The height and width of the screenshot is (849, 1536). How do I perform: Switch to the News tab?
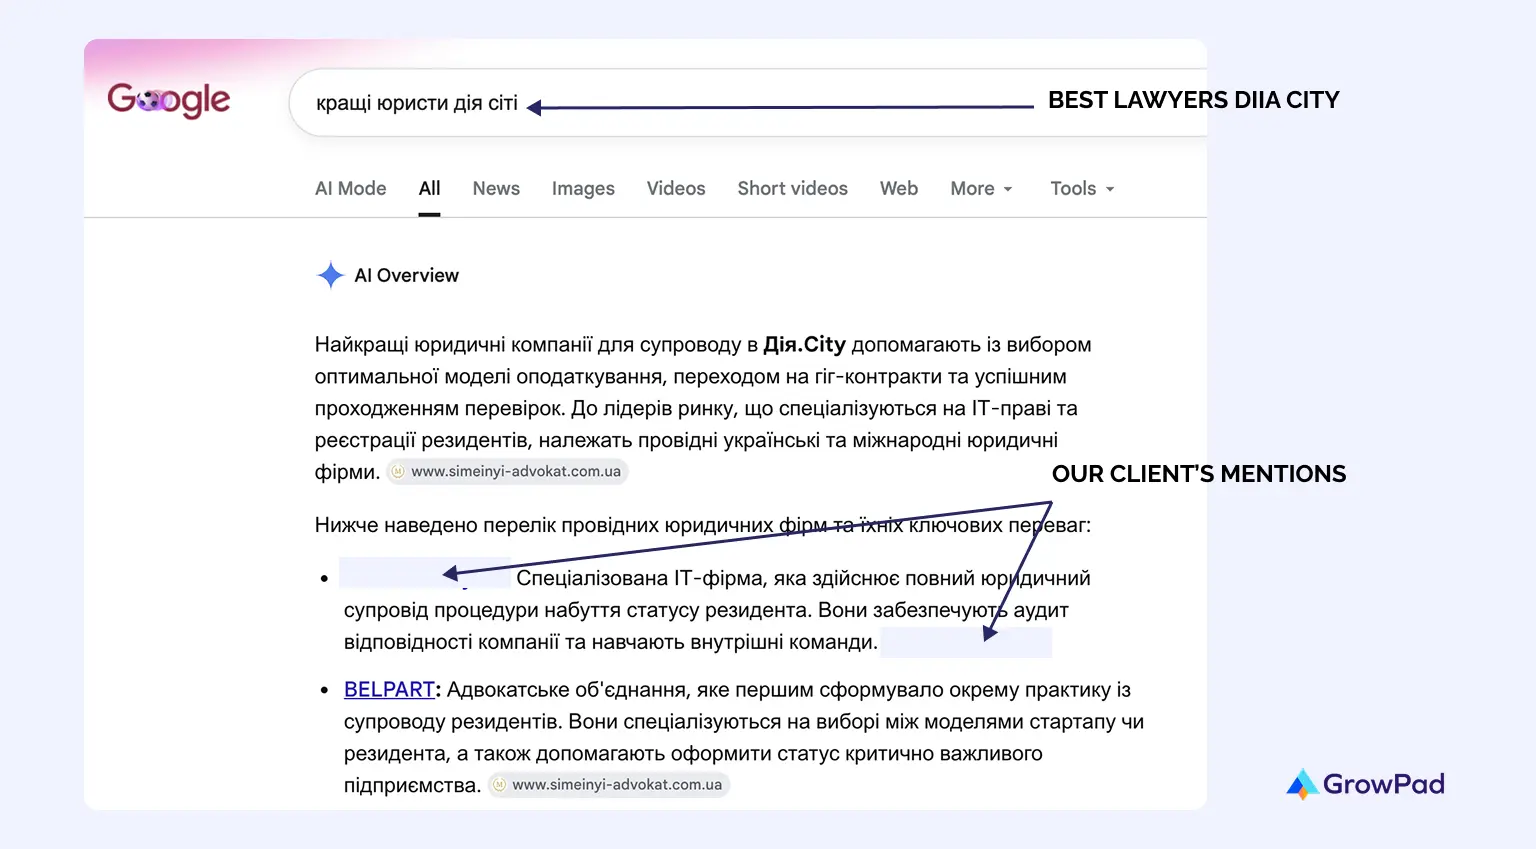496,188
